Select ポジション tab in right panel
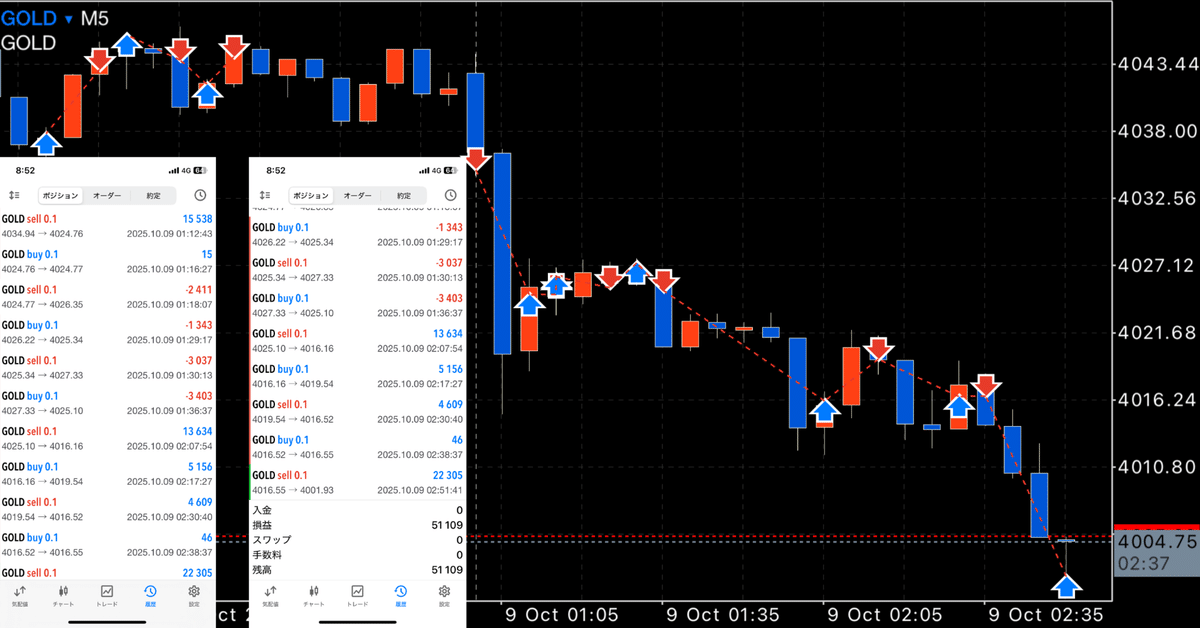The image size is (1200, 628). point(312,196)
